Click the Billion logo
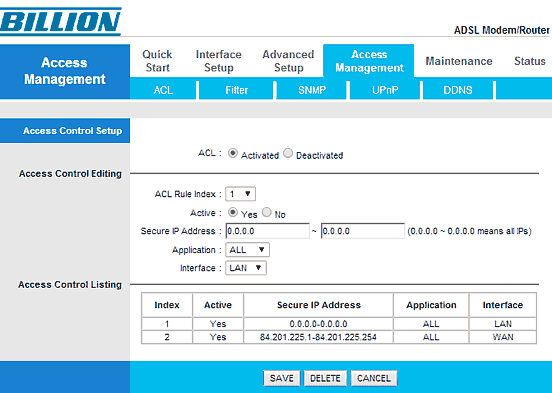 pyautogui.click(x=61, y=21)
